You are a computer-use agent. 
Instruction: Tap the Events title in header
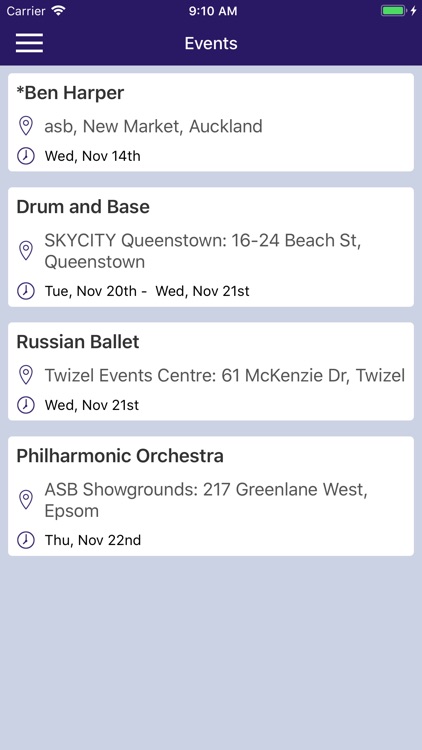tap(211, 43)
